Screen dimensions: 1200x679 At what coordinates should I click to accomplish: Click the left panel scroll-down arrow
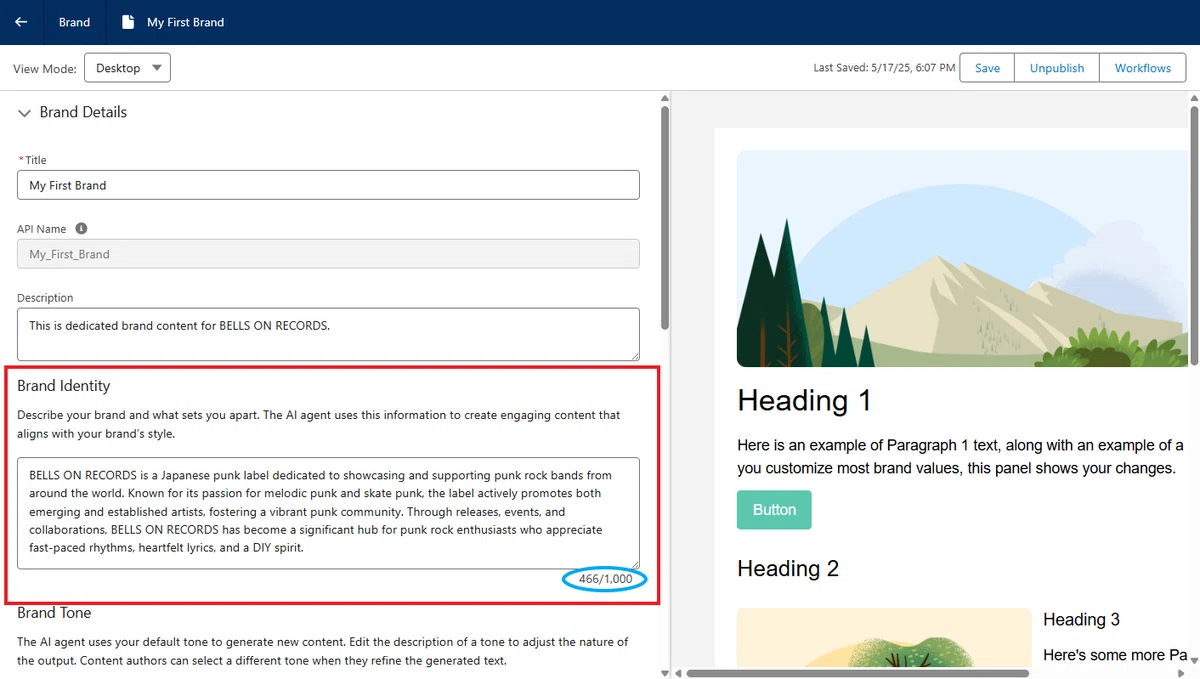(665, 672)
